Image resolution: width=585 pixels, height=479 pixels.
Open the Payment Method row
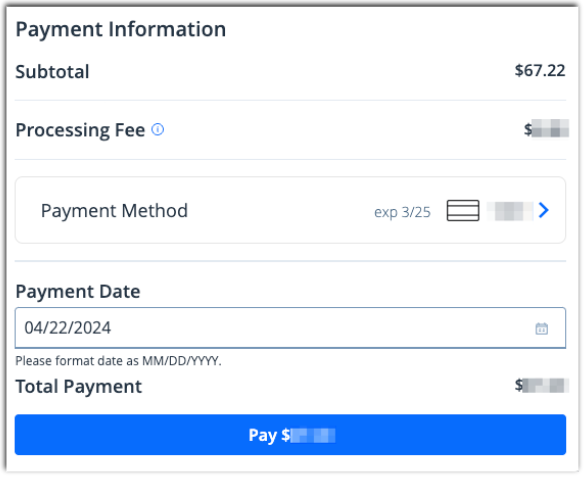point(290,210)
